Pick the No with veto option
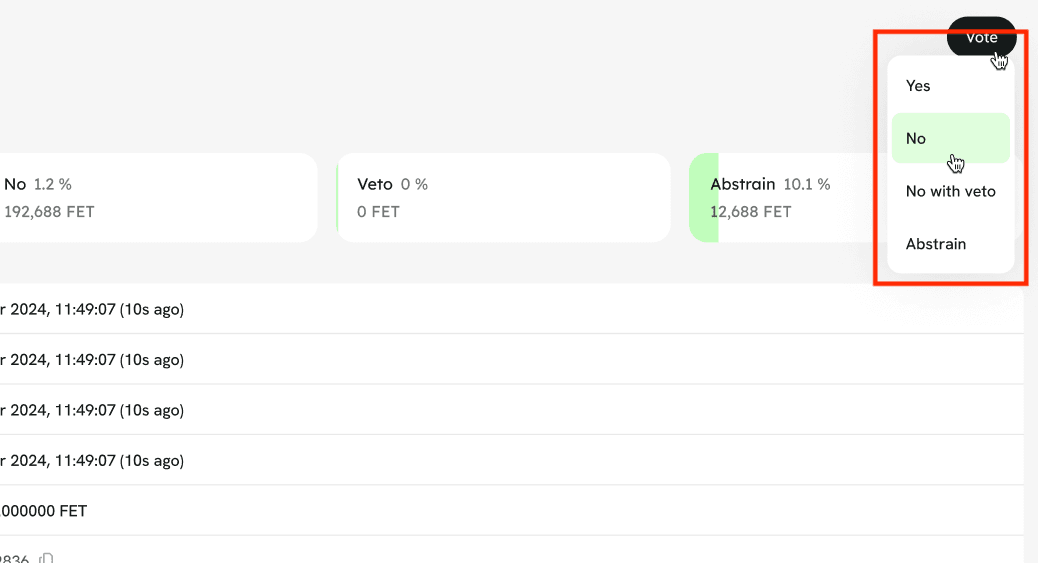Screen dimensions: 1038x563 point(950,191)
